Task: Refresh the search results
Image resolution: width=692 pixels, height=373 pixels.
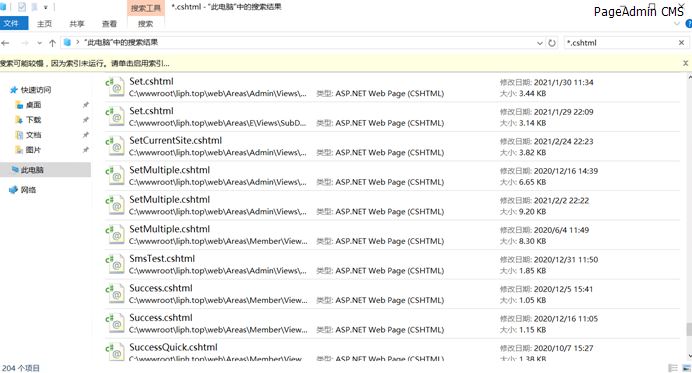Action: pos(552,43)
